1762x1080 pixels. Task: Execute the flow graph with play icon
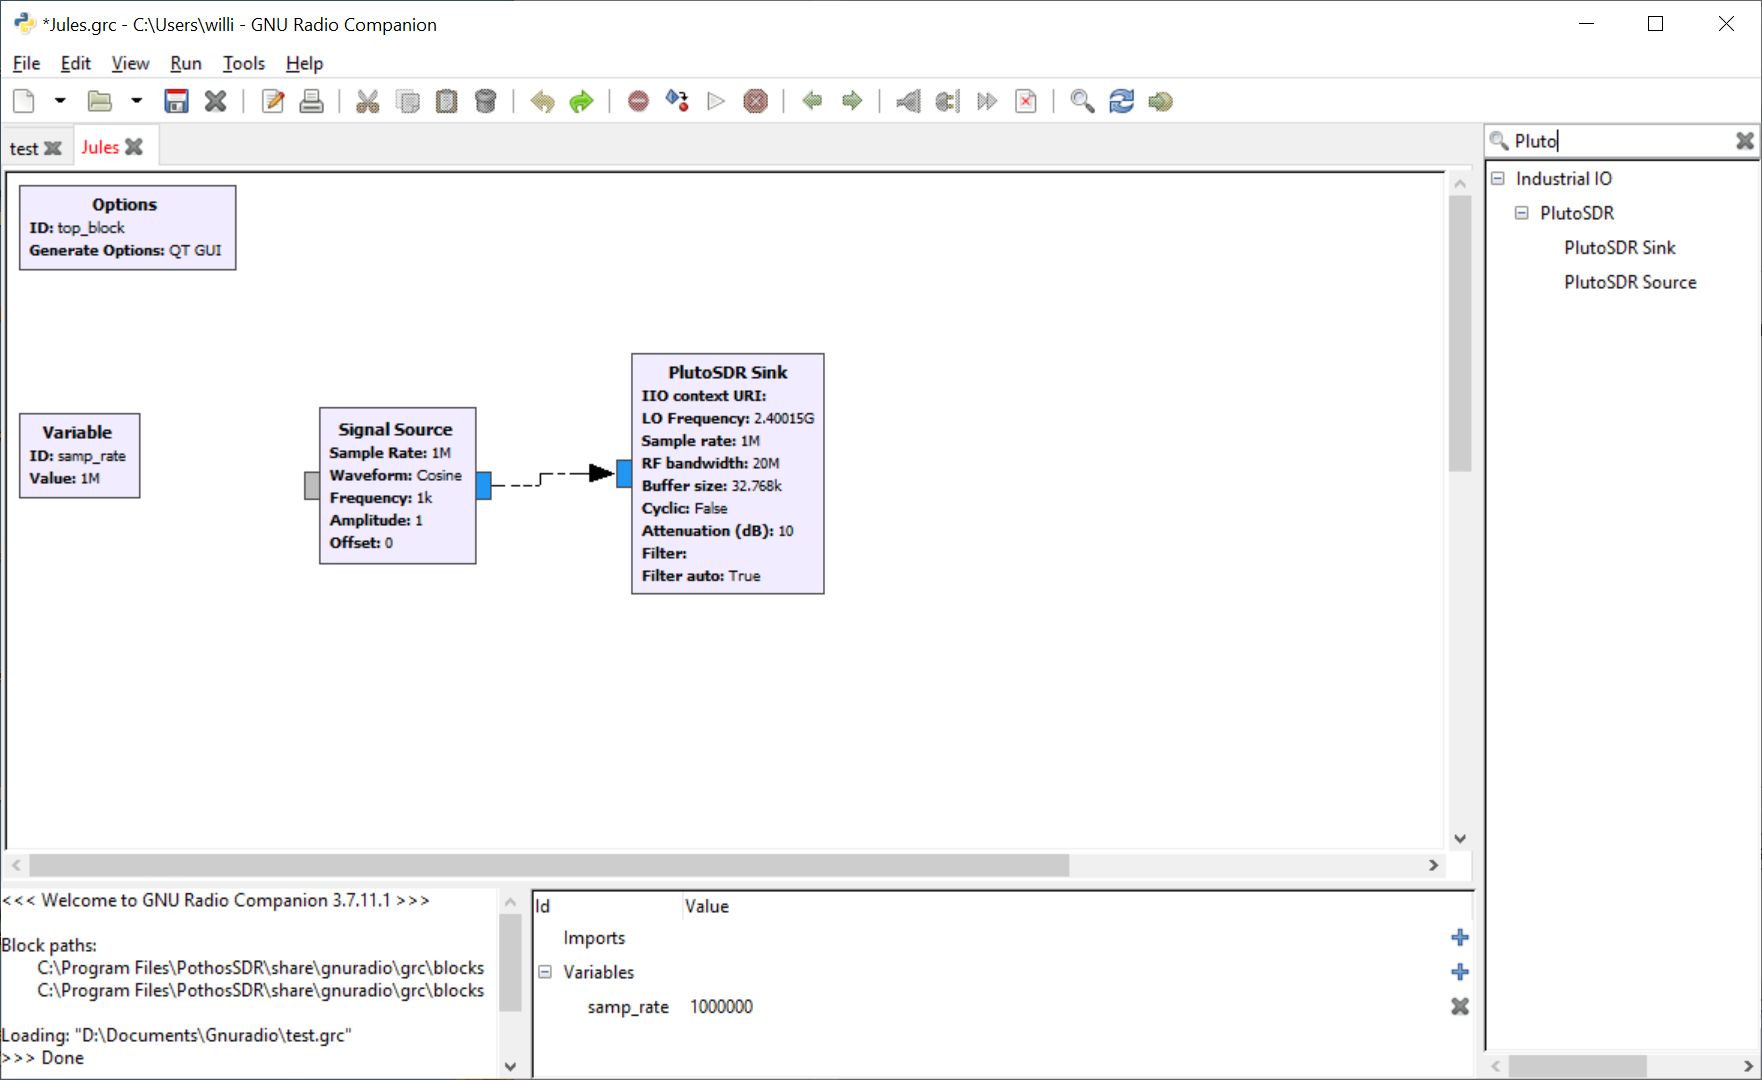(716, 101)
